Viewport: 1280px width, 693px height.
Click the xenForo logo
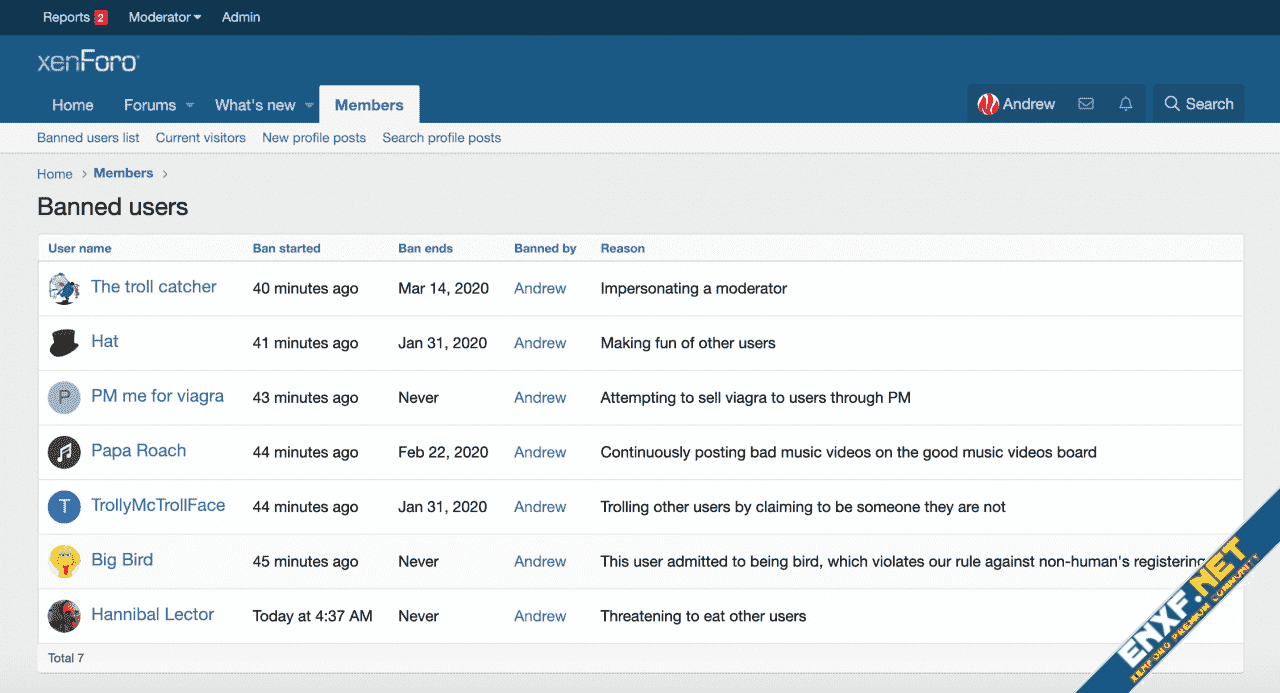click(88, 62)
